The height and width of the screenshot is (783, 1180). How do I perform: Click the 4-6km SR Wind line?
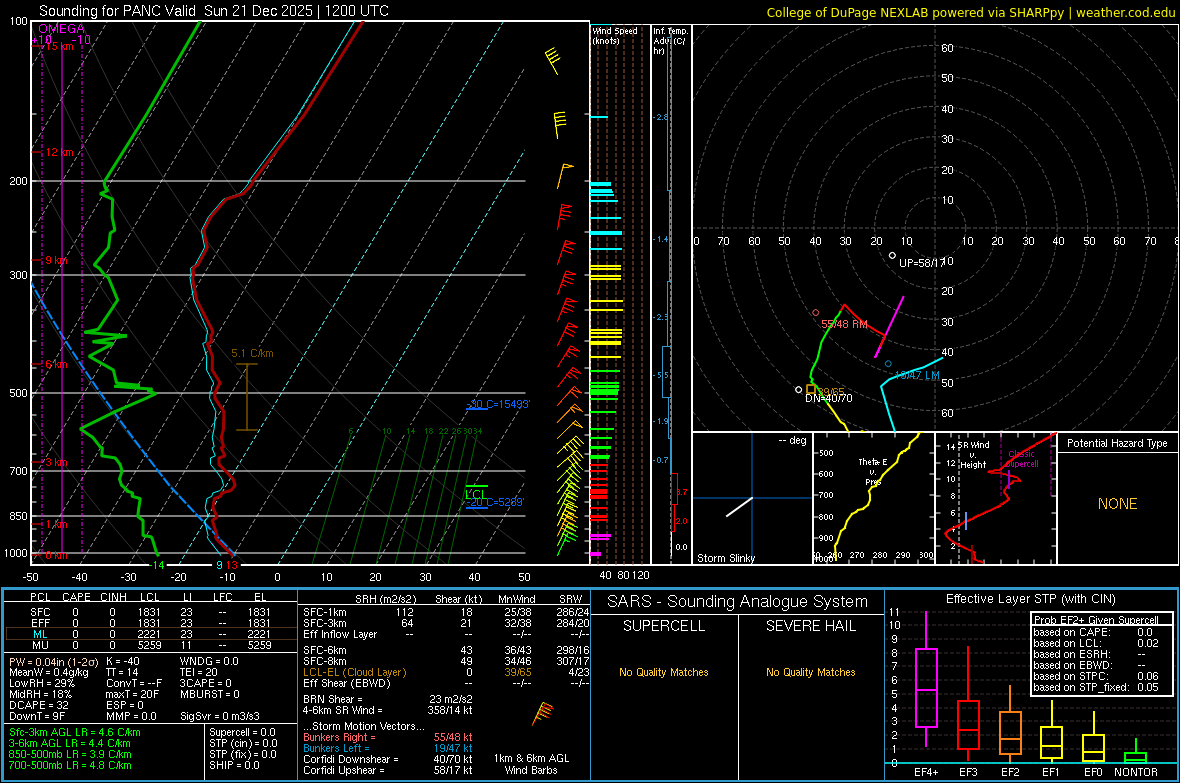388,710
